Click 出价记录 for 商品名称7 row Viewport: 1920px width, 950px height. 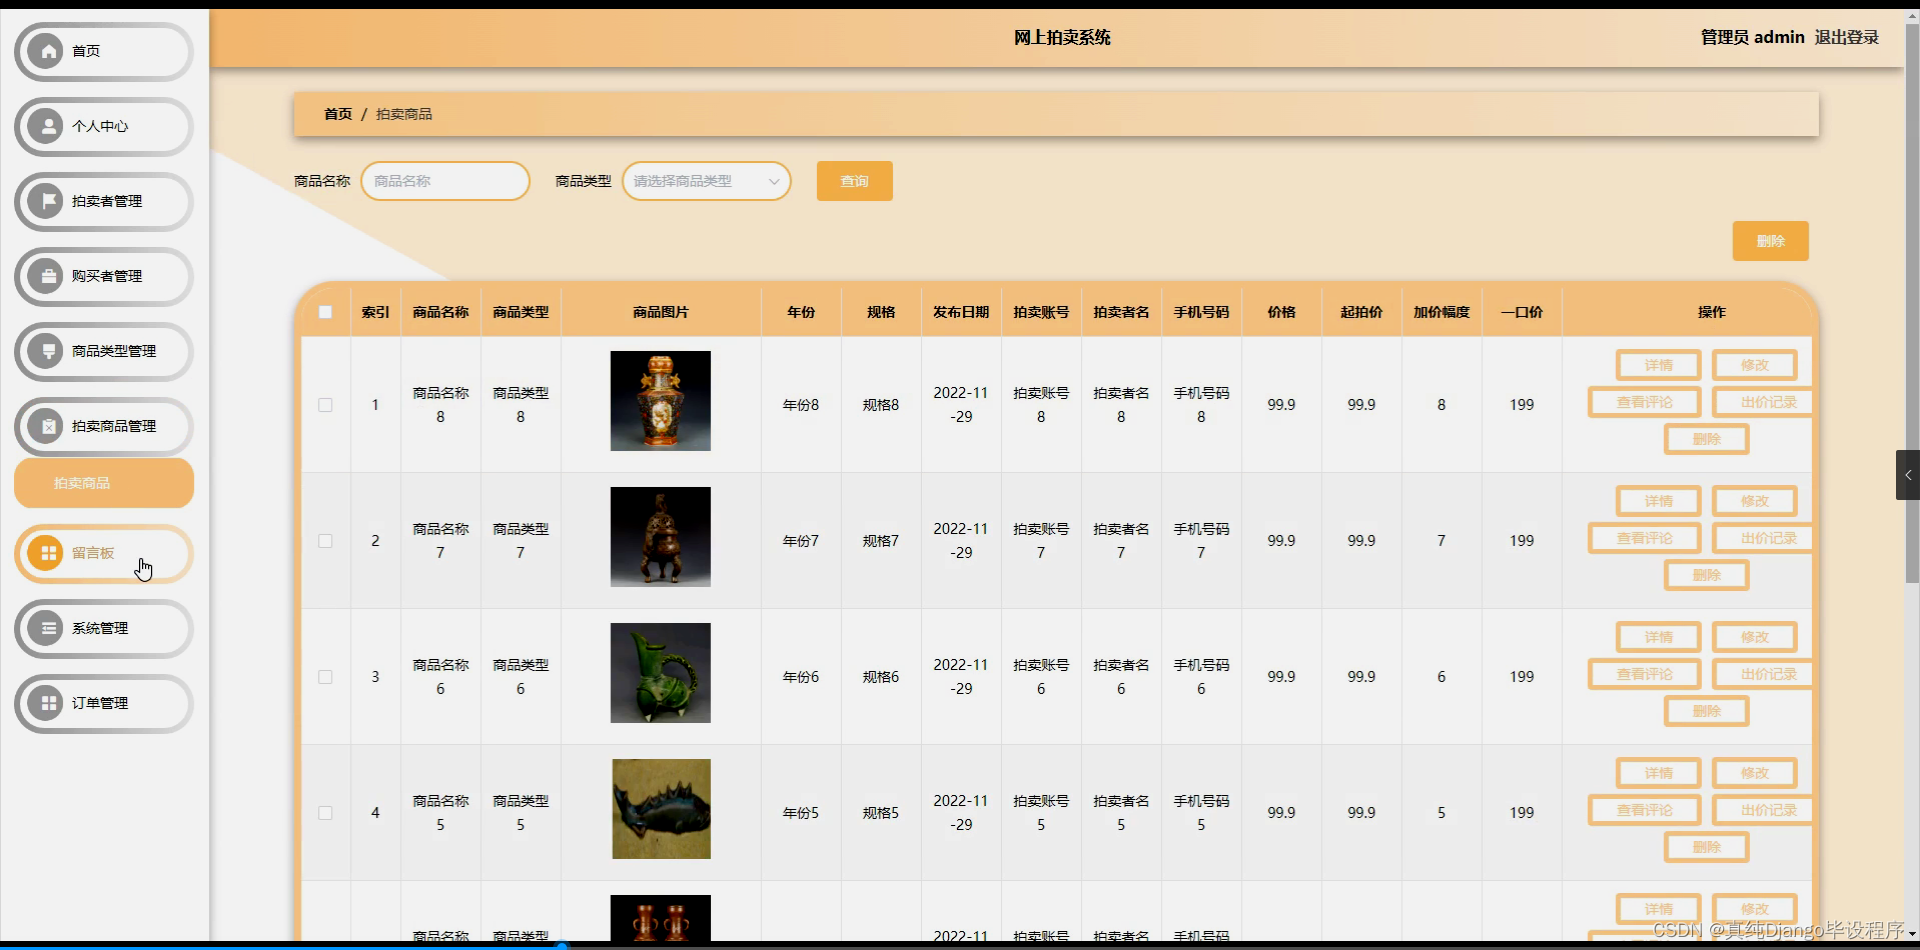click(1762, 538)
